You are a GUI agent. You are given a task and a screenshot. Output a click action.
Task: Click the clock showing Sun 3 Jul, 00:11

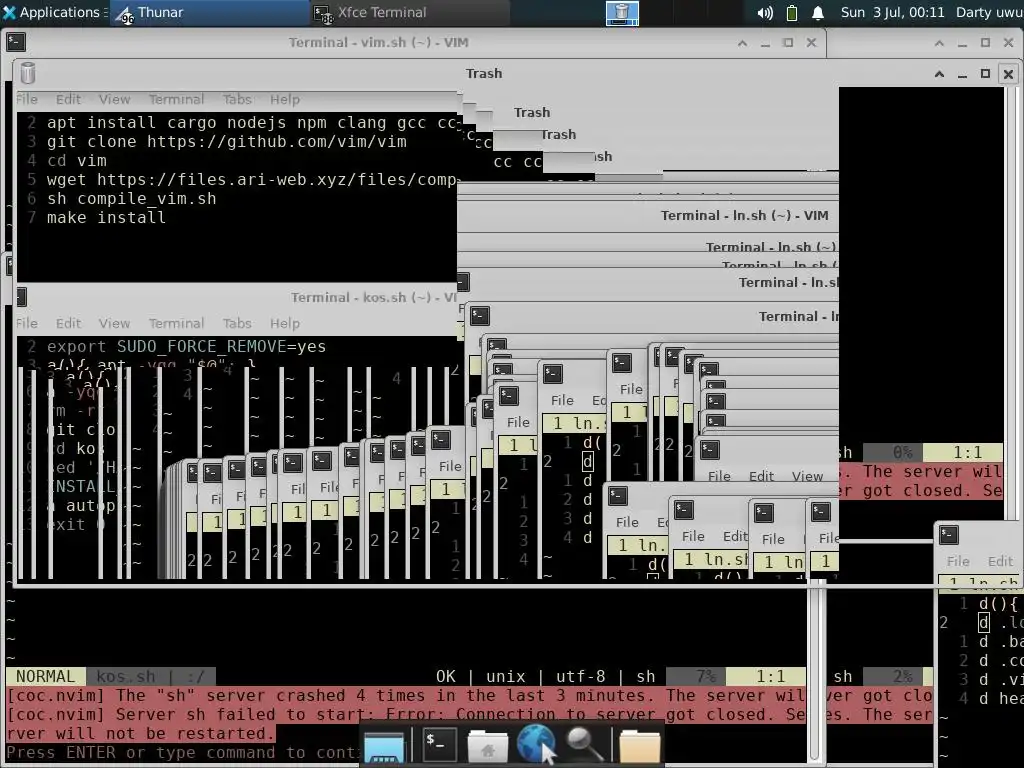(892, 12)
